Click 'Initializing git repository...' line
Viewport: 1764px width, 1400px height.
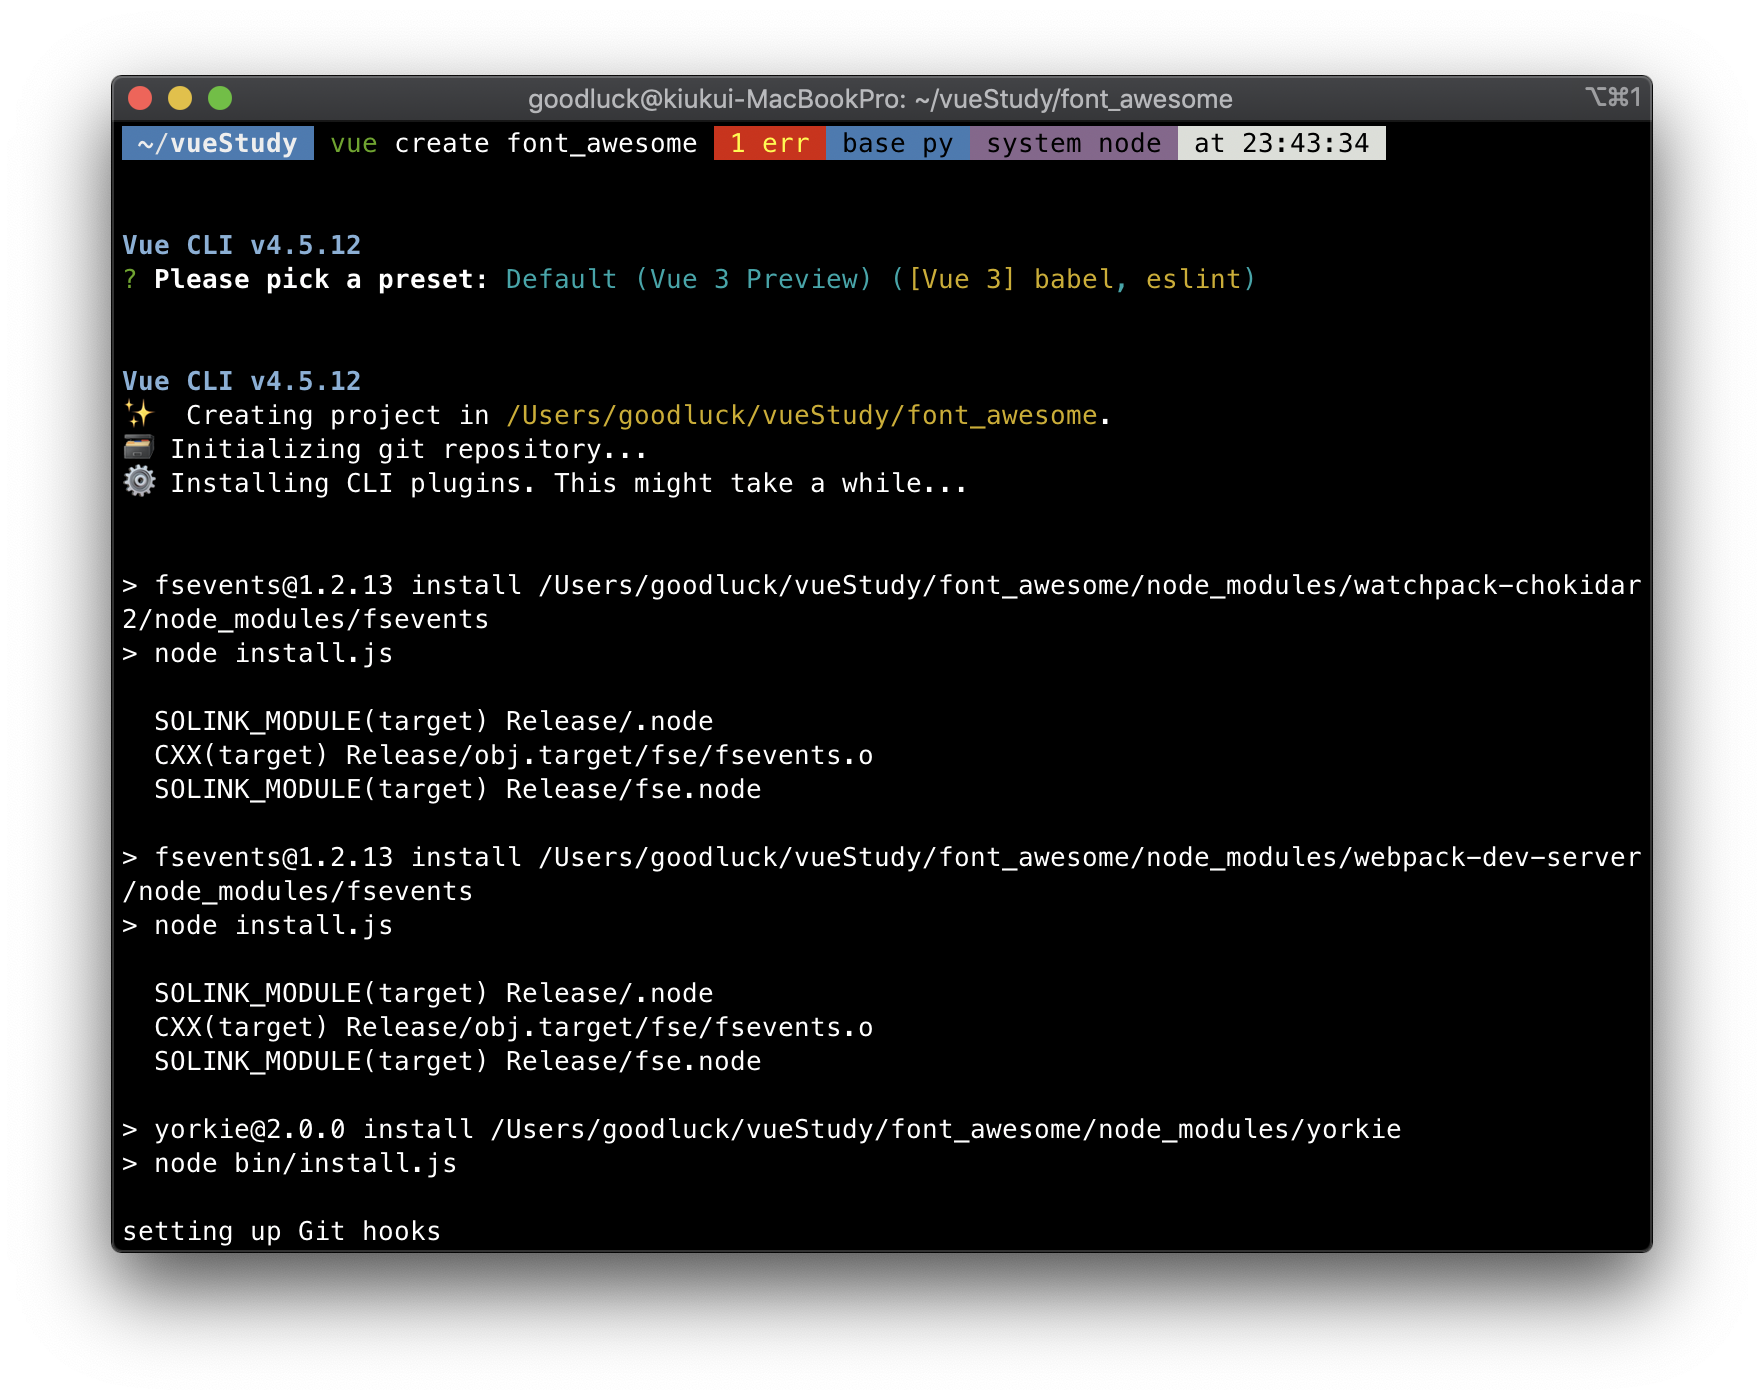pos(409,449)
